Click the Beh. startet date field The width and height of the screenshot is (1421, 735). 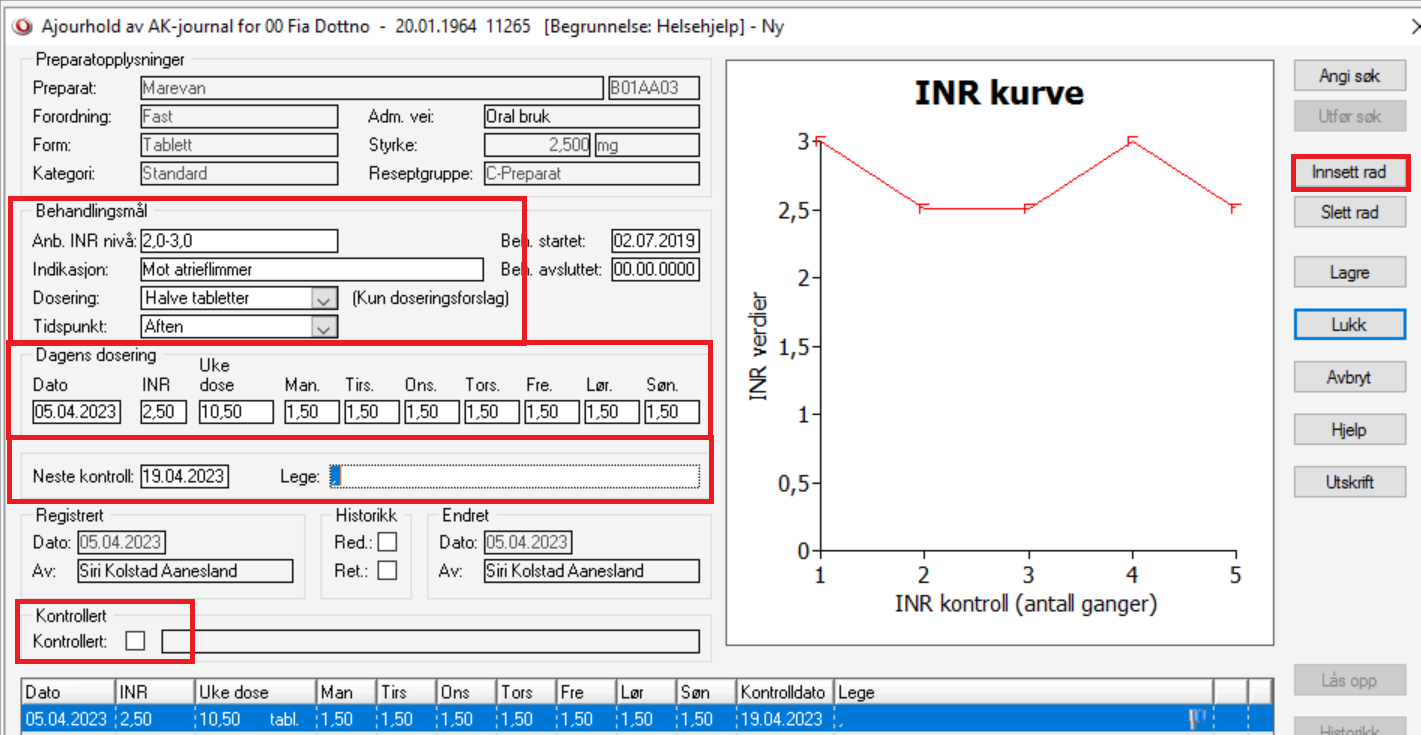pos(655,241)
